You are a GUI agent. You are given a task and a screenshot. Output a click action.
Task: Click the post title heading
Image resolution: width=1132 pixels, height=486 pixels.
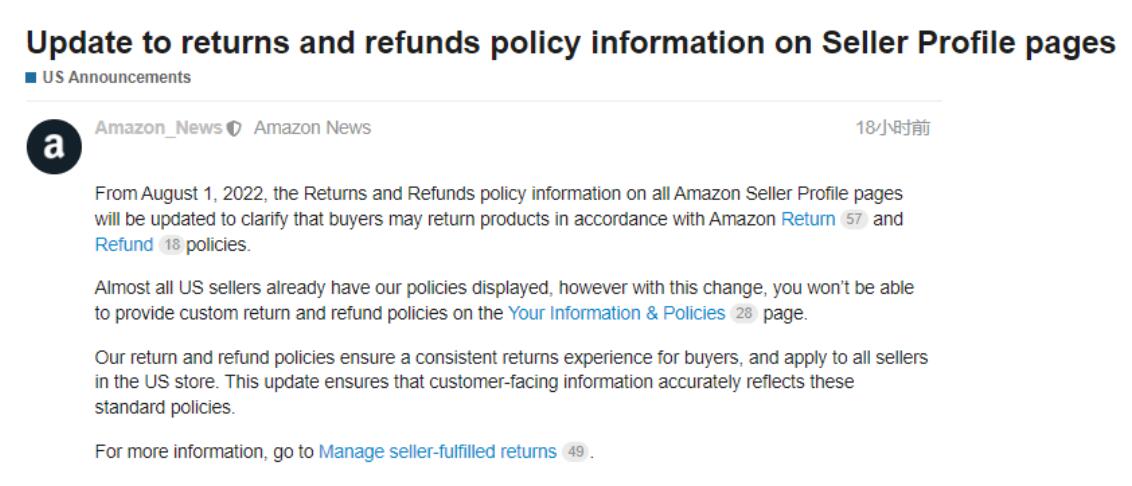click(x=570, y=42)
